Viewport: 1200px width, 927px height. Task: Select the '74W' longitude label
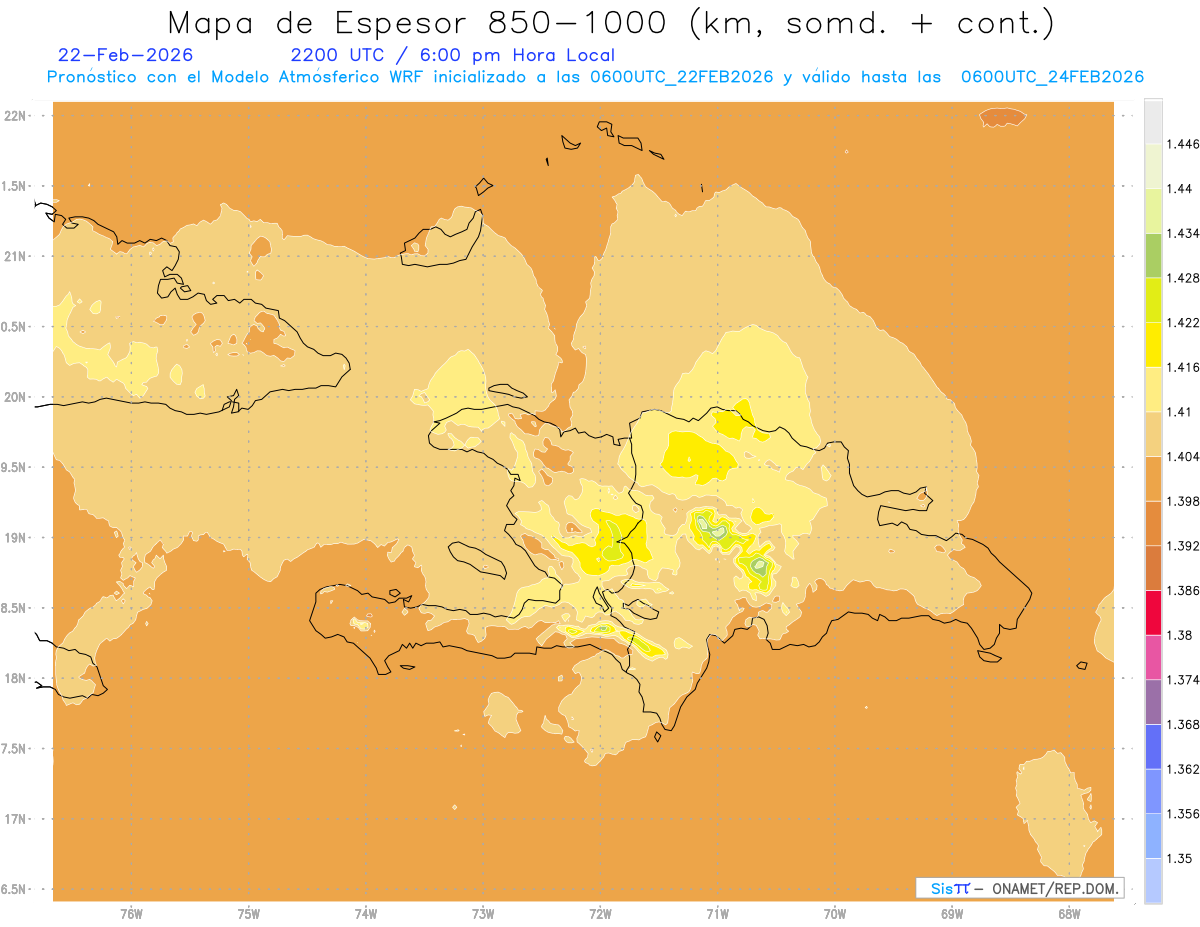pyautogui.click(x=366, y=914)
